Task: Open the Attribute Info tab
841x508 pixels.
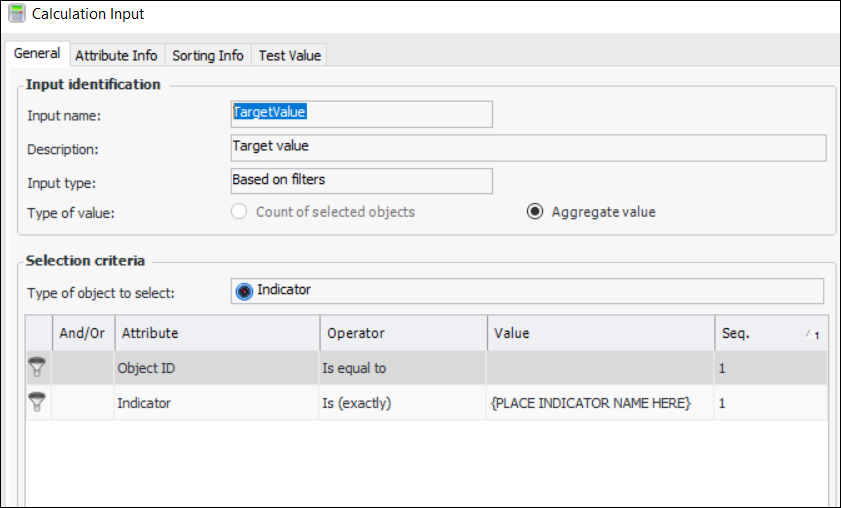Action: [116, 55]
